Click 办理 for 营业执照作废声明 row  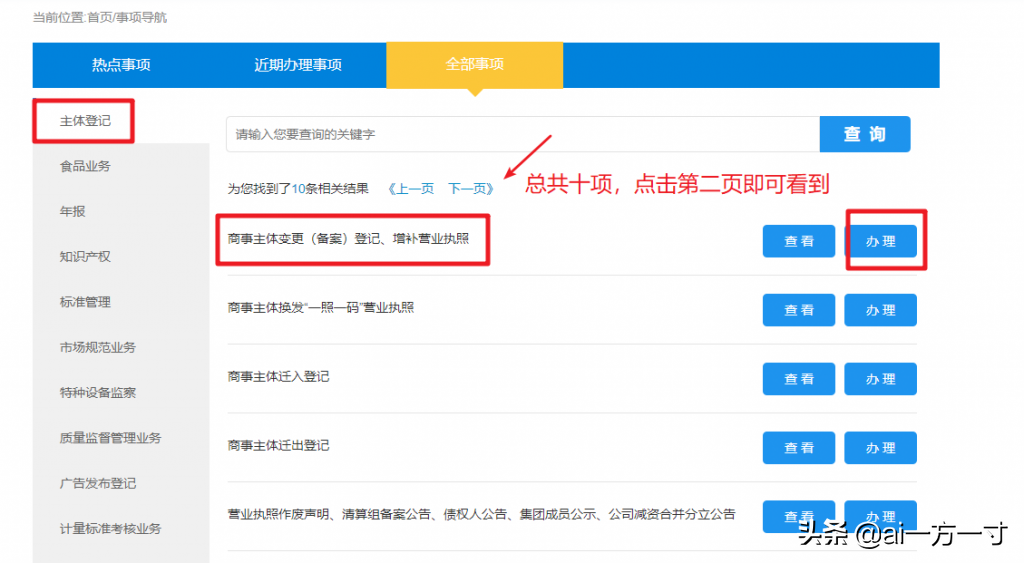point(880,516)
